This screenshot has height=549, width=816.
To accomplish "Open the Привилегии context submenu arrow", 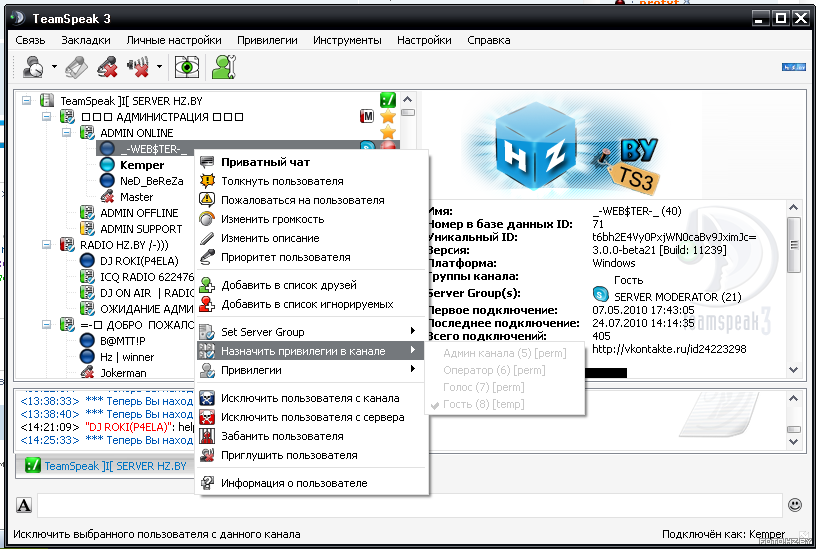I will tap(412, 369).
